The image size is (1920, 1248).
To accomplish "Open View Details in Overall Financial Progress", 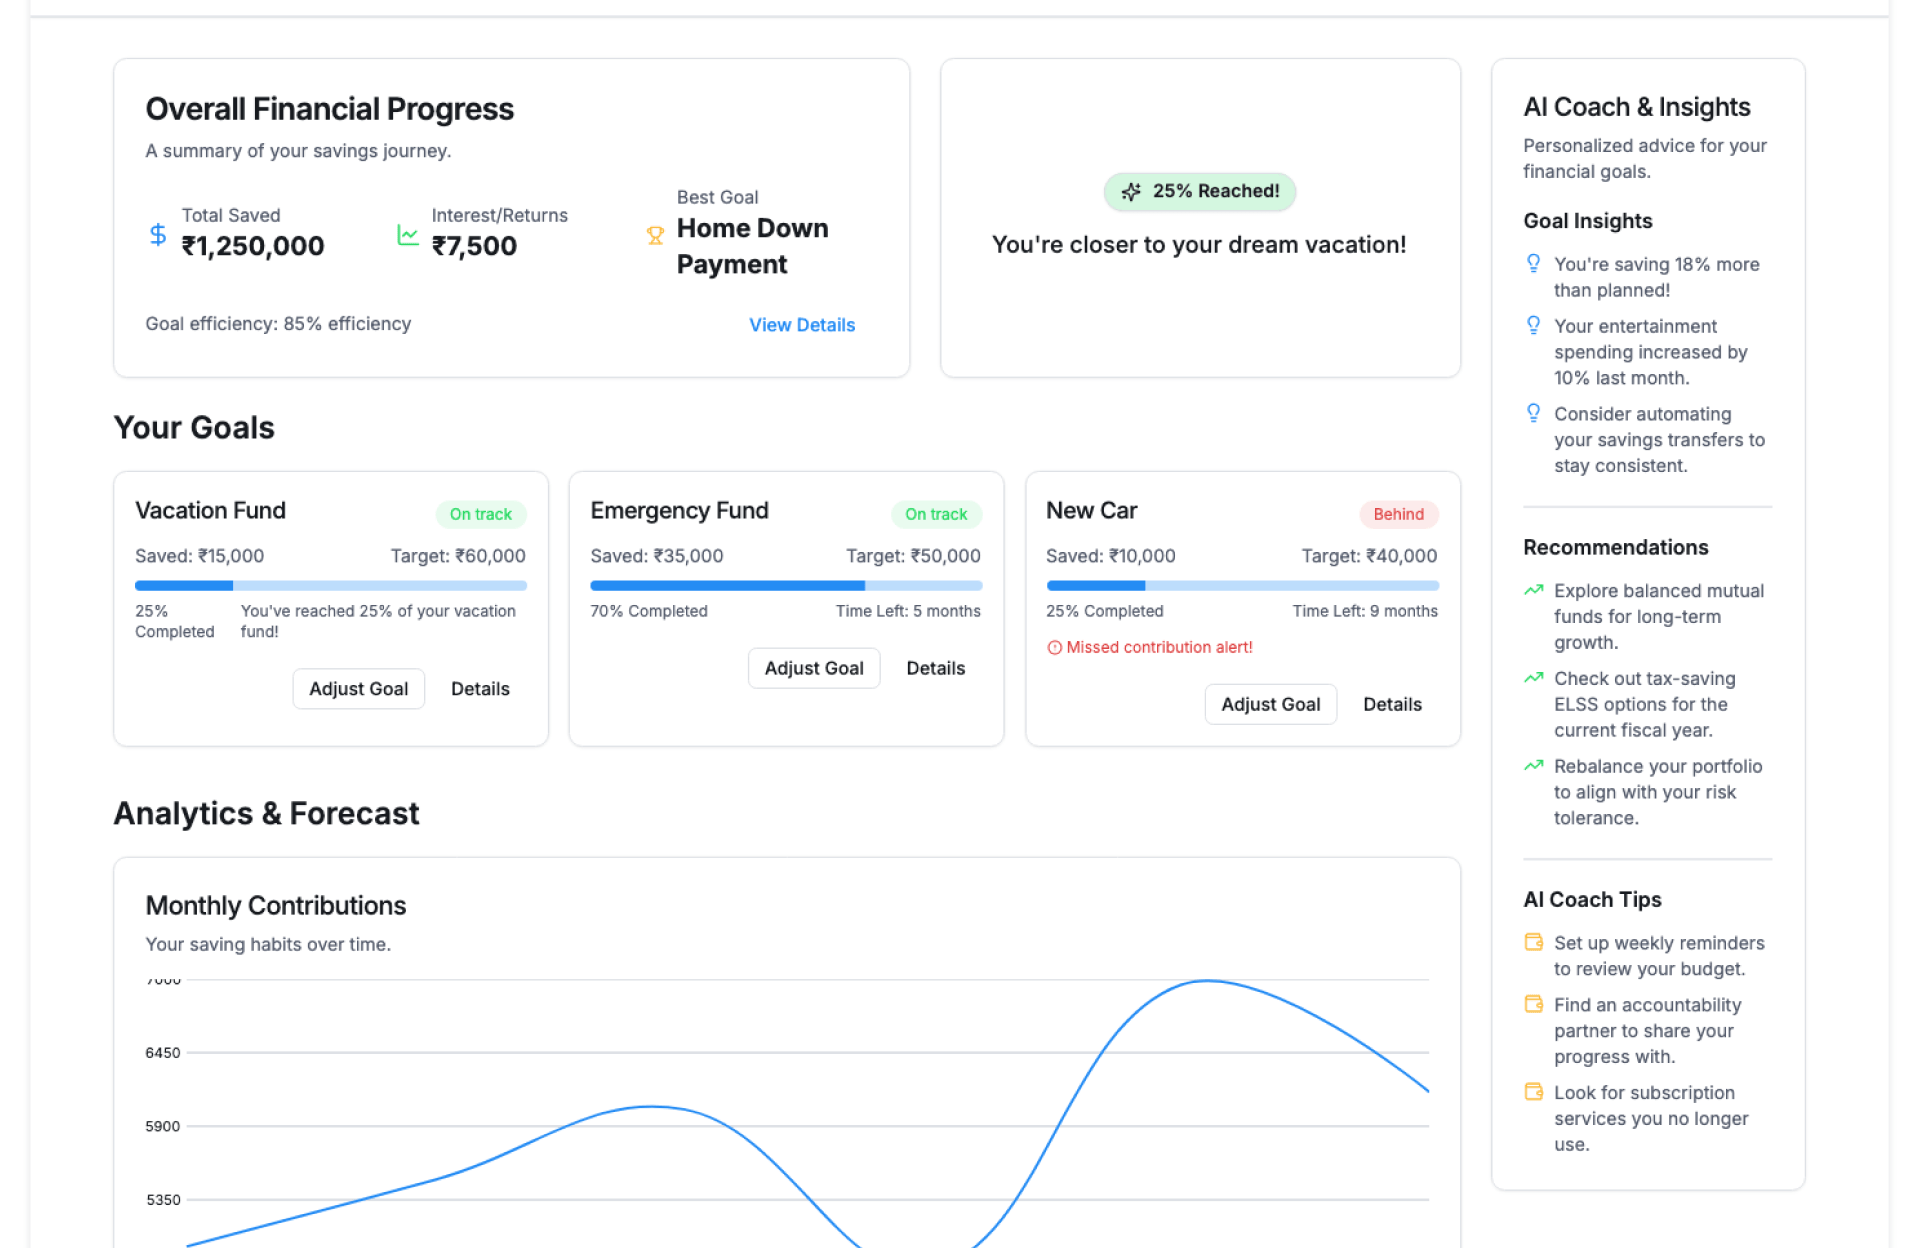I will click(x=802, y=325).
